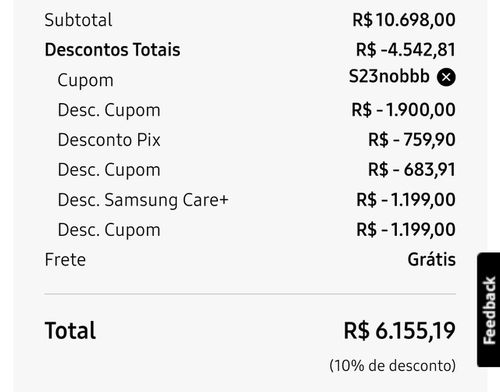This screenshot has width=500, height=392.
Task: Click the amount beside Desc. Samsung Care+
Action: (x=406, y=200)
